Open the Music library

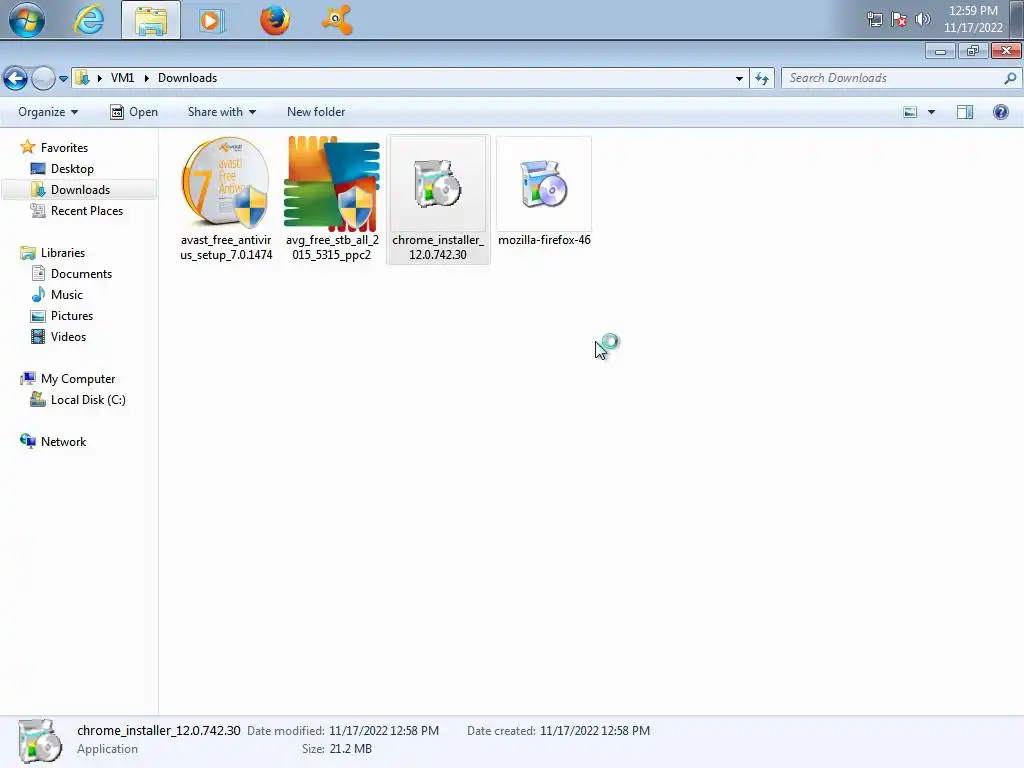[67, 295]
